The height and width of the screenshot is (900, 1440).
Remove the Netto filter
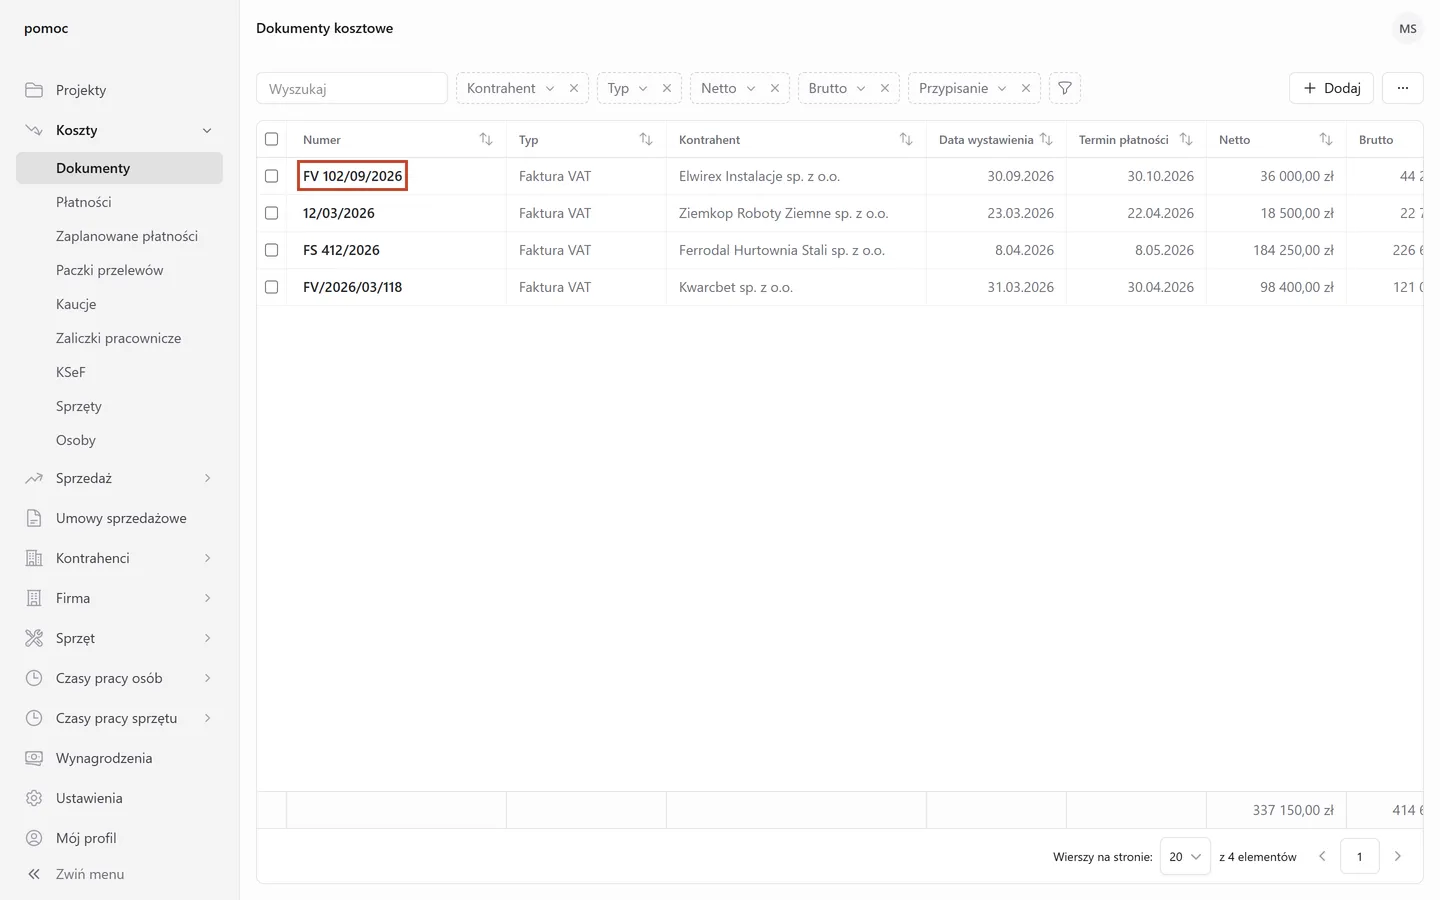point(775,88)
